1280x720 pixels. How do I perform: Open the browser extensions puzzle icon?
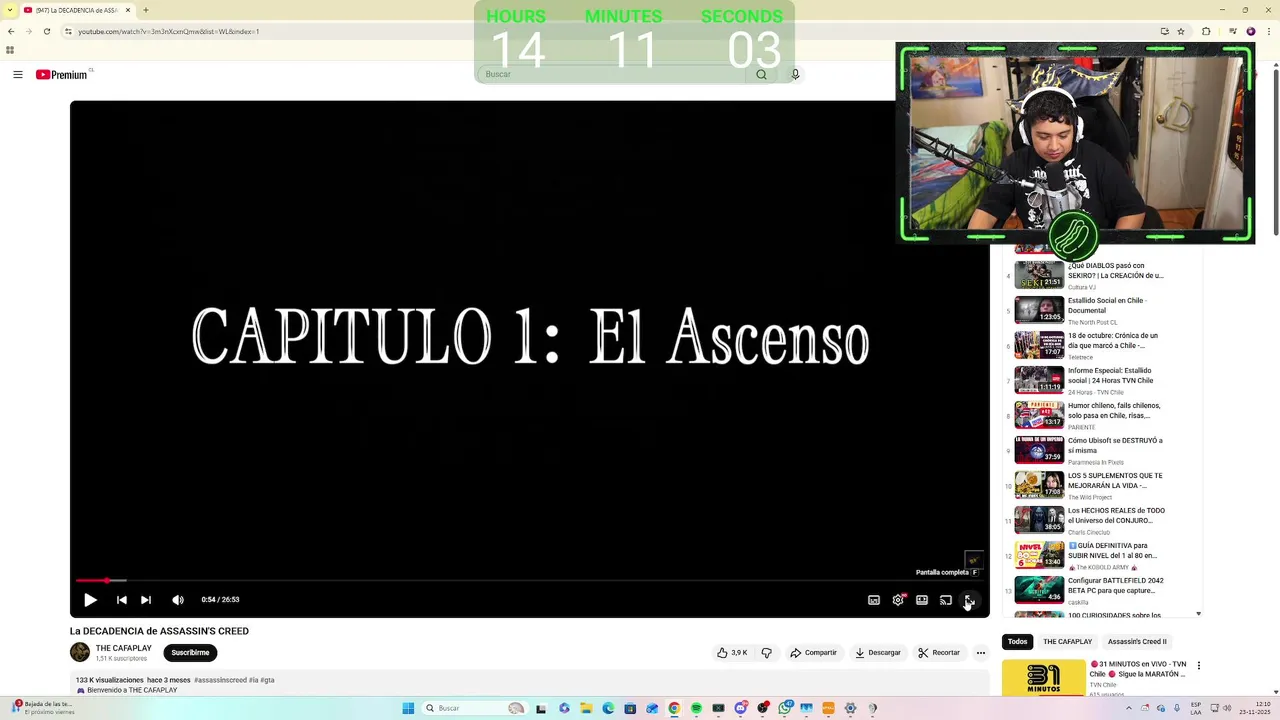1206,31
